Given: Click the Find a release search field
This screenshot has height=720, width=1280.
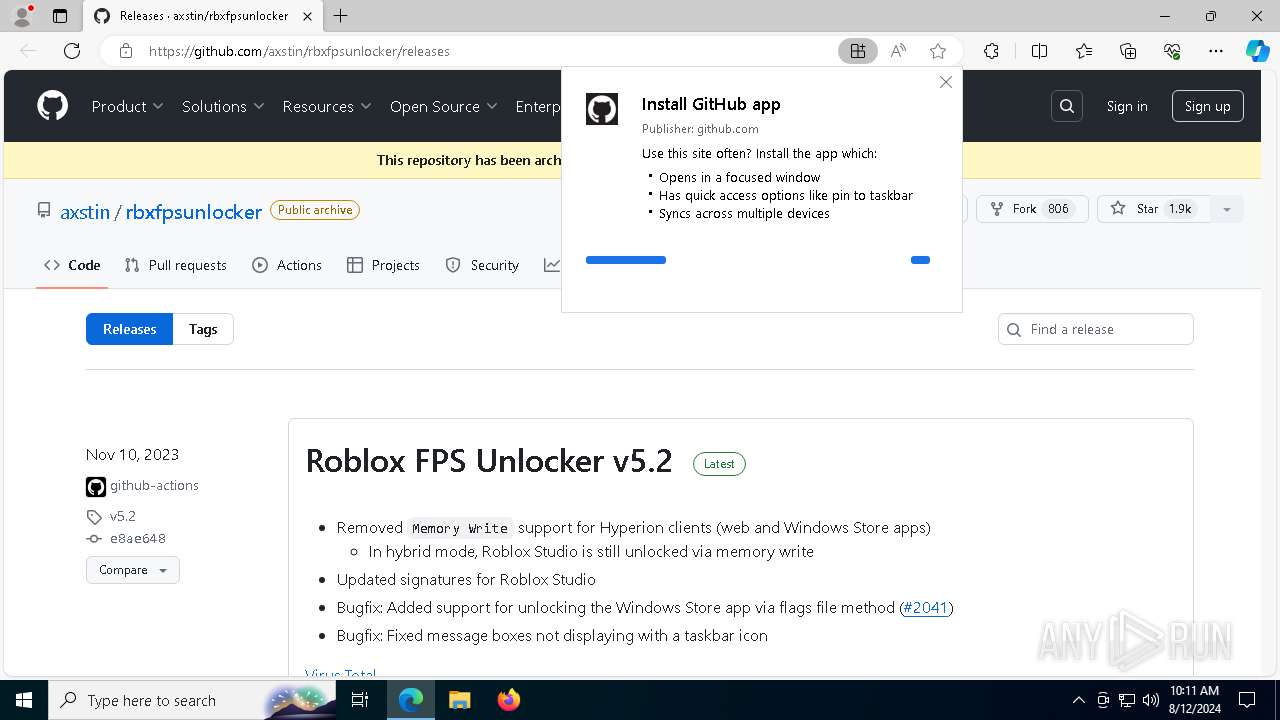Looking at the screenshot, I should (x=1095, y=329).
